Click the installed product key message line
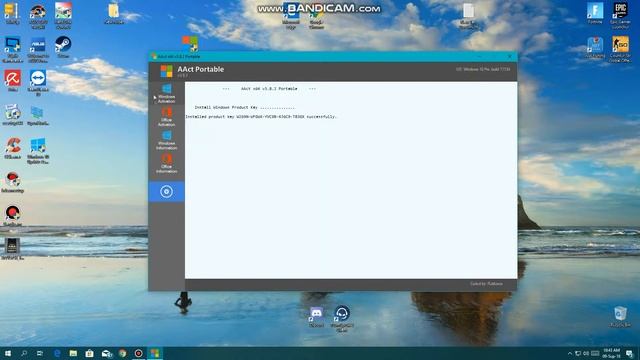The image size is (640, 360). pyautogui.click(x=261, y=117)
